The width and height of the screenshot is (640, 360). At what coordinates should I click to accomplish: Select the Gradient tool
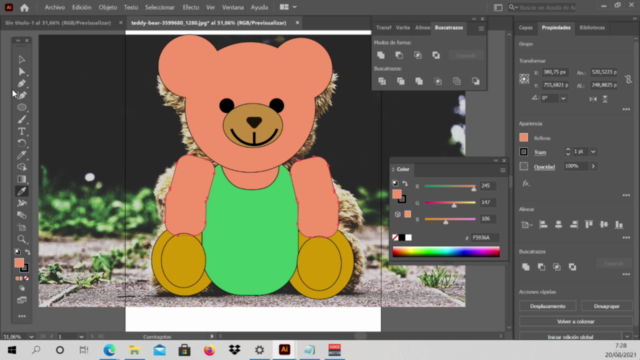pyautogui.click(x=22, y=179)
